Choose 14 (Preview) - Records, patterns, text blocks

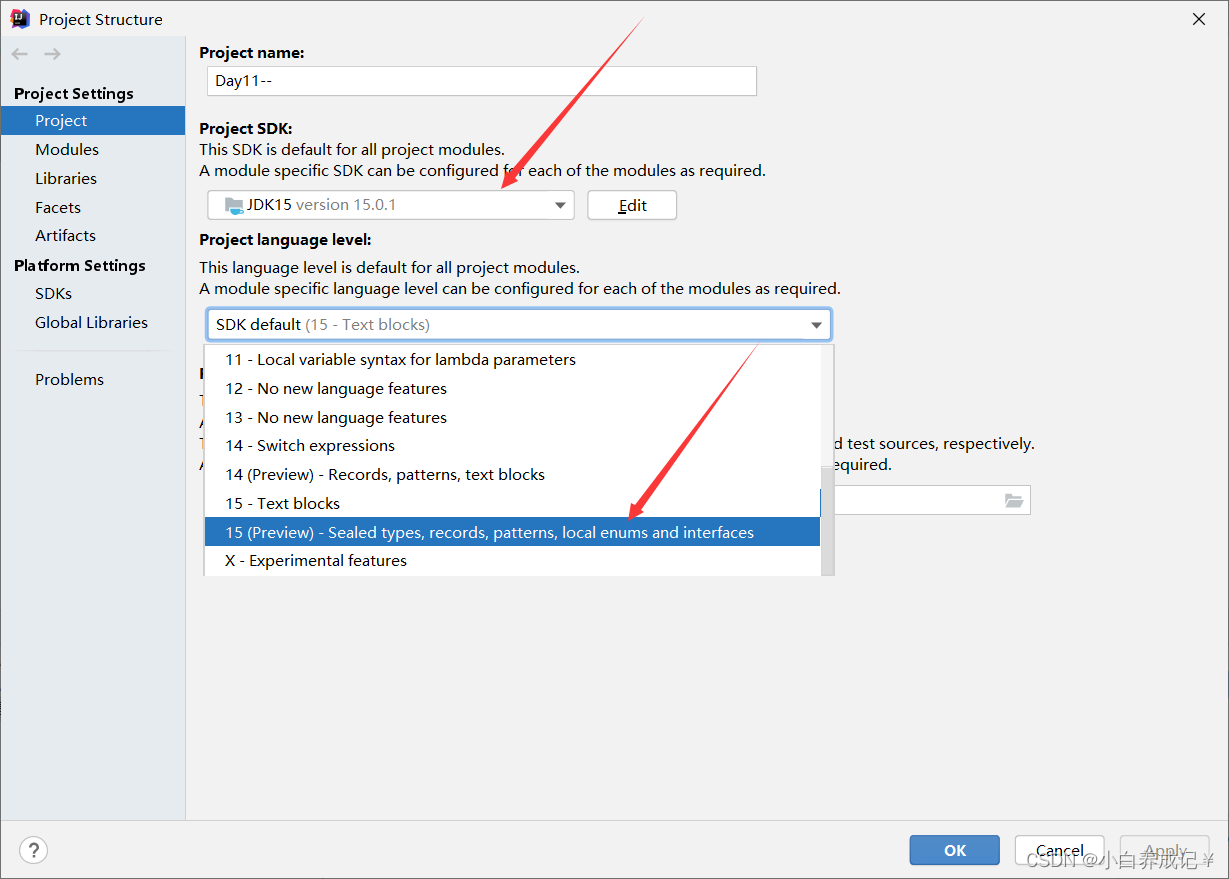pyautogui.click(x=512, y=474)
